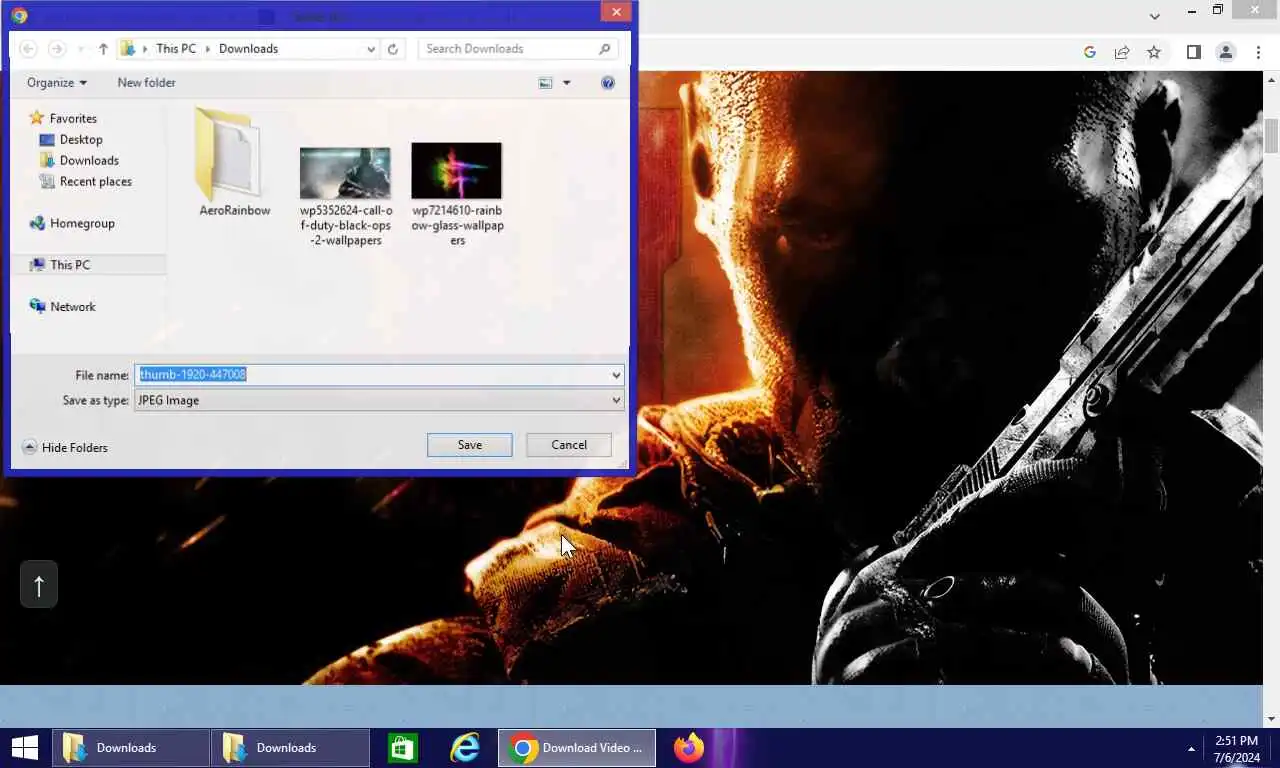This screenshot has width=1280, height=768.
Task: Click the Cancel button
Action: tap(569, 445)
